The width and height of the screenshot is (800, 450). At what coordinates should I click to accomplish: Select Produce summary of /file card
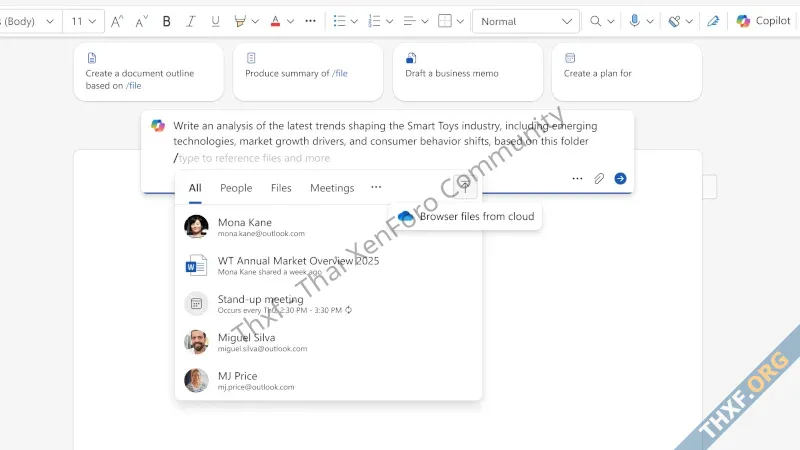[308, 72]
